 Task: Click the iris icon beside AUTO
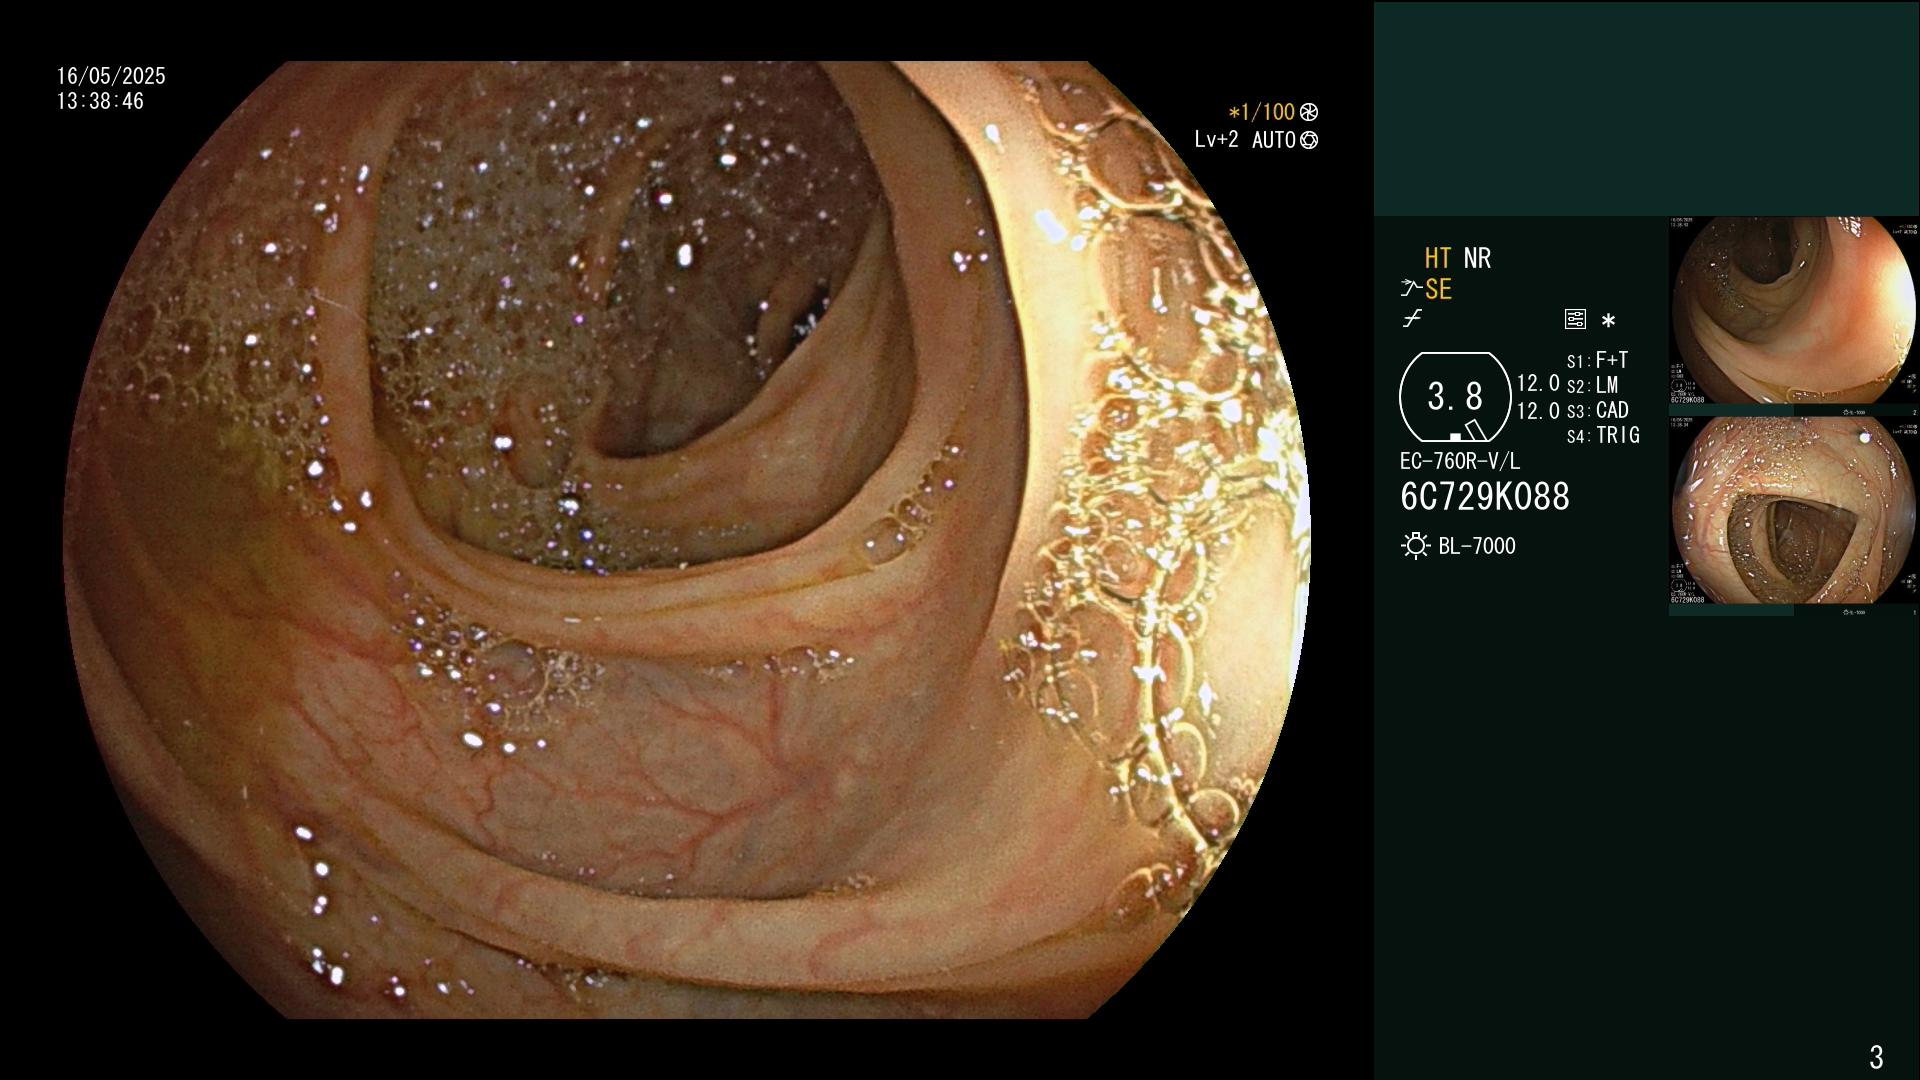click(1308, 140)
